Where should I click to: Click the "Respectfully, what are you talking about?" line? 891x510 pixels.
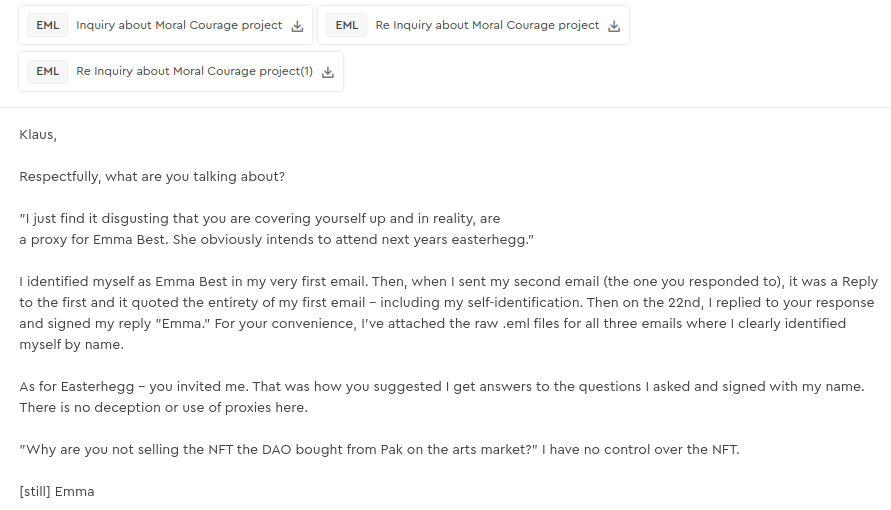(152, 176)
